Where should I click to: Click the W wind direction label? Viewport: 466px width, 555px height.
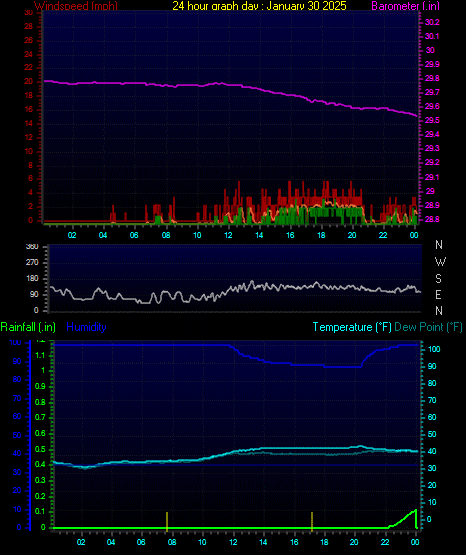(440, 262)
